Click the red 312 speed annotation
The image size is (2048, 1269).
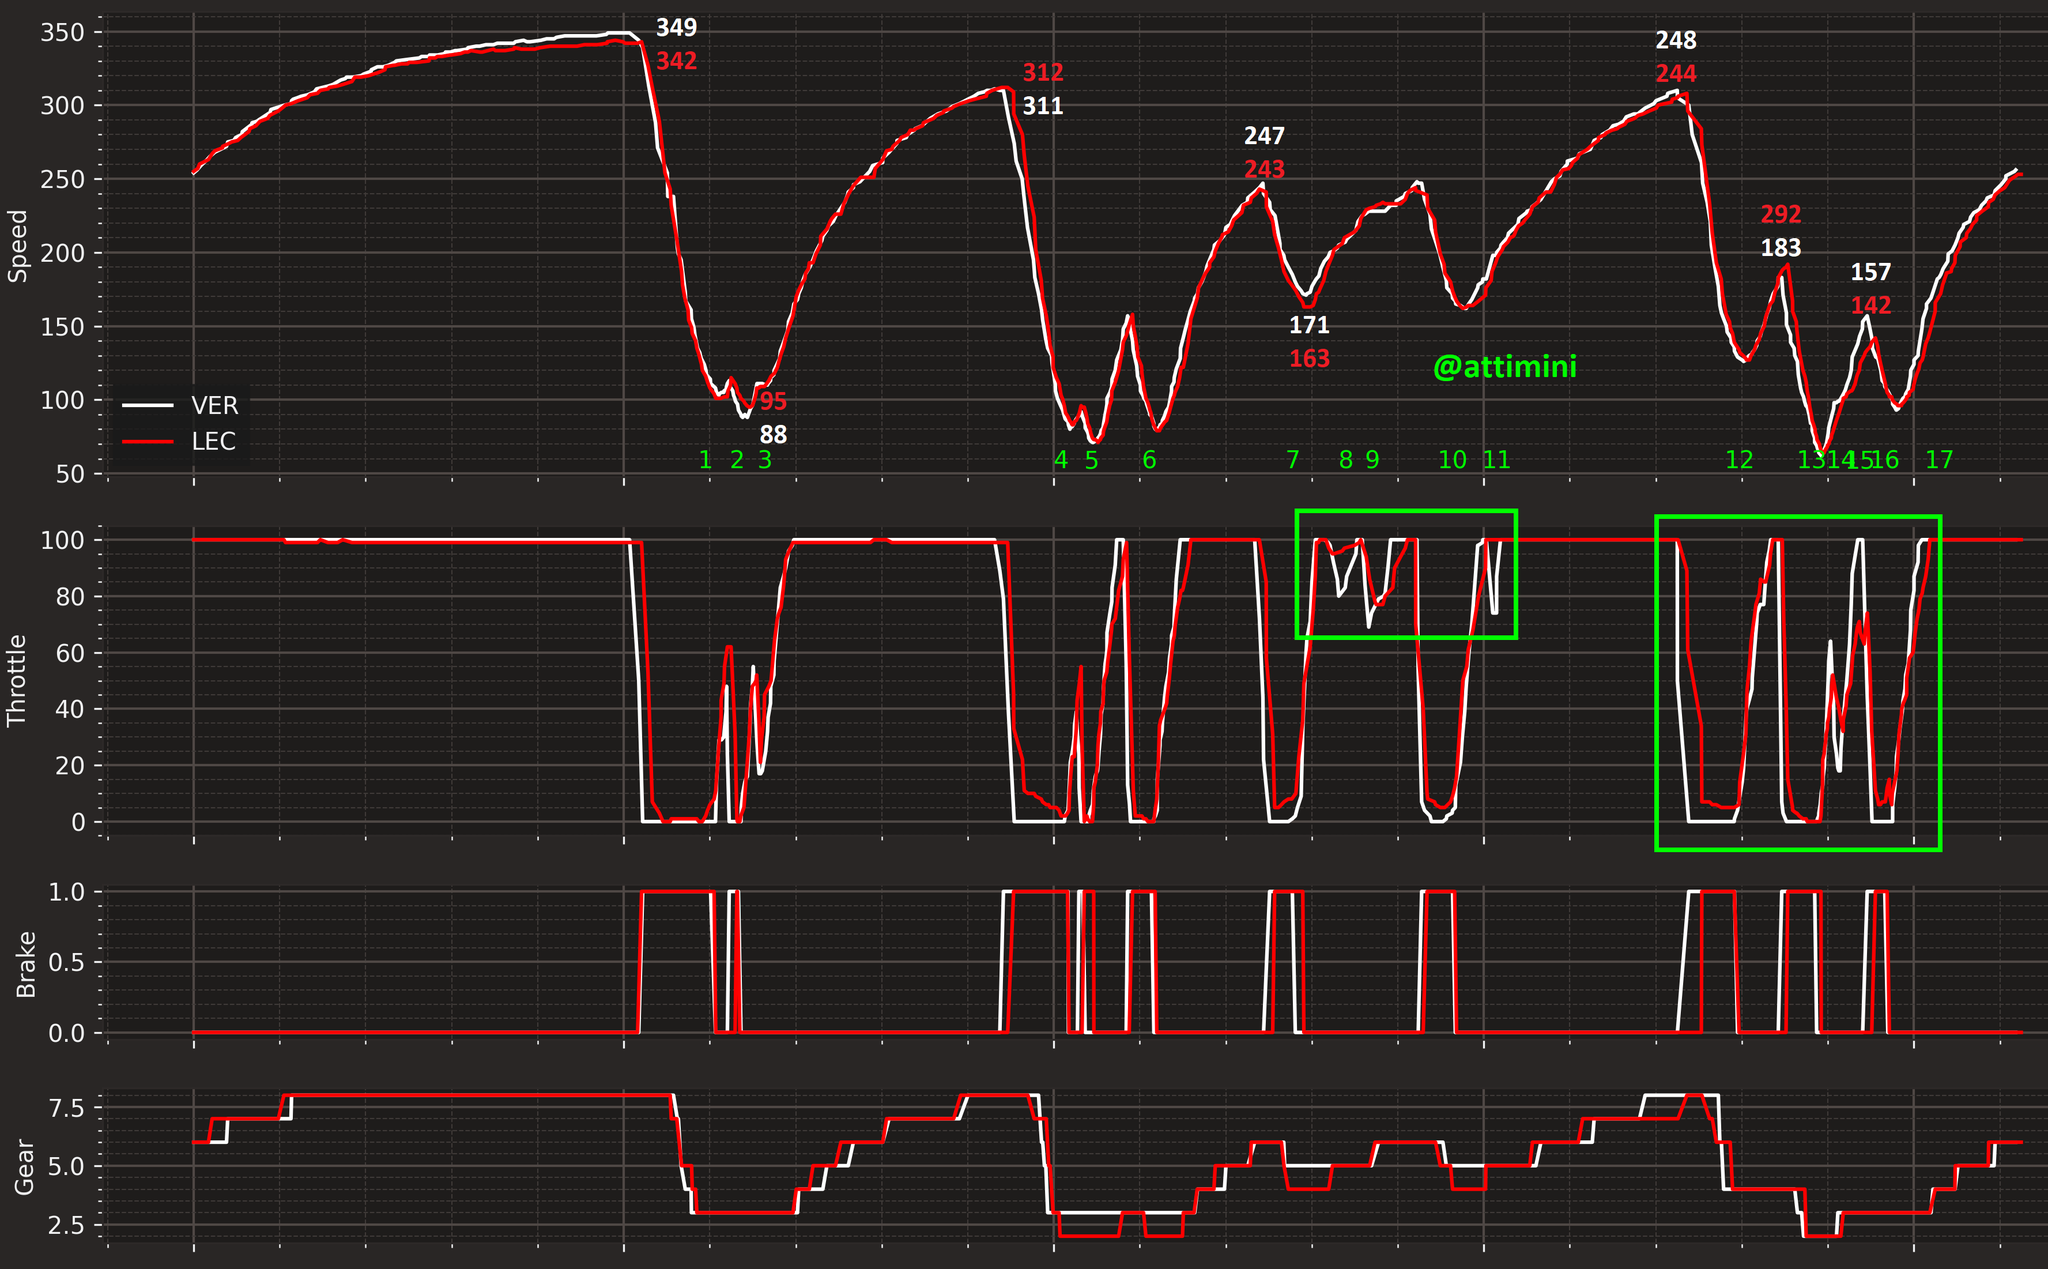tap(1043, 73)
